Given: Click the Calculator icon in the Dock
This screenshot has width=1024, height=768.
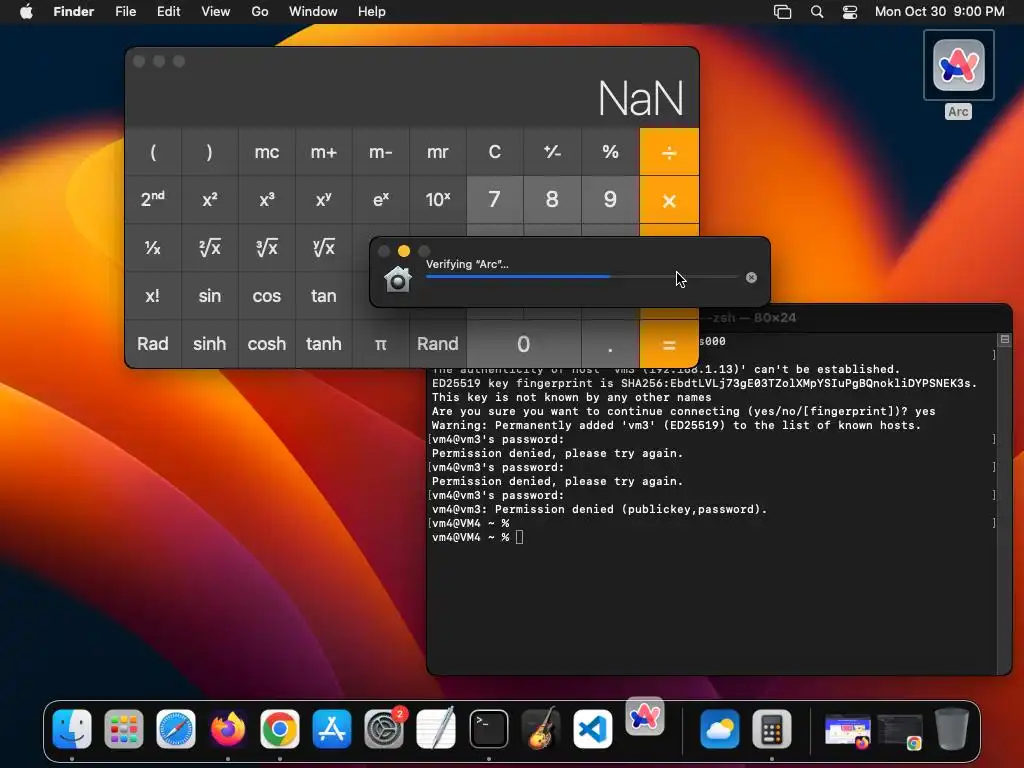Looking at the screenshot, I should [x=772, y=729].
